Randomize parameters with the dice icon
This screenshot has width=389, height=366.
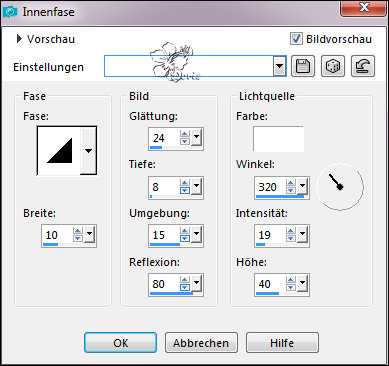pos(333,66)
